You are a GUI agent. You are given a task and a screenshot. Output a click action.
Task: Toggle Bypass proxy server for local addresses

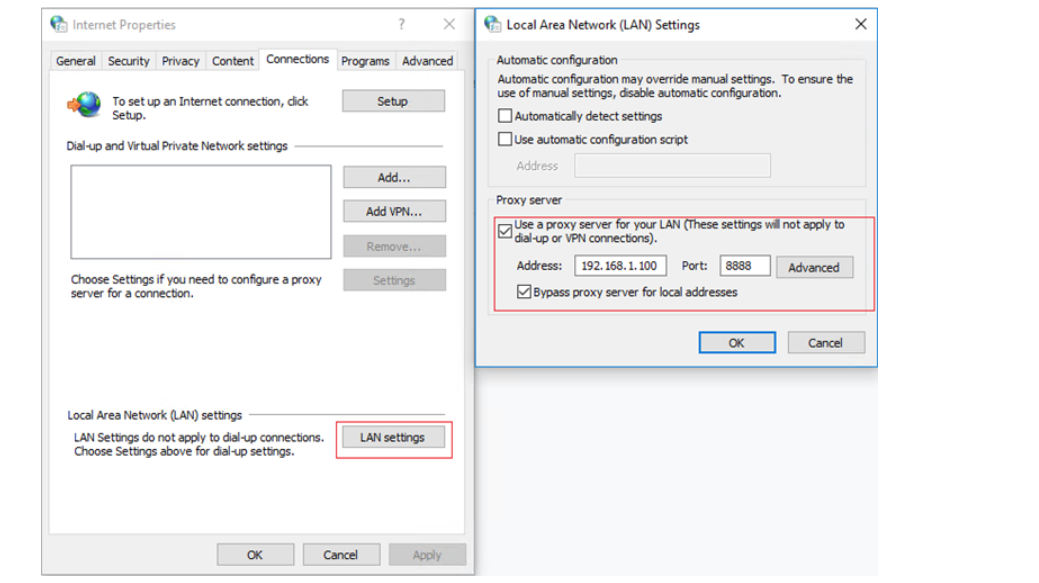524,292
